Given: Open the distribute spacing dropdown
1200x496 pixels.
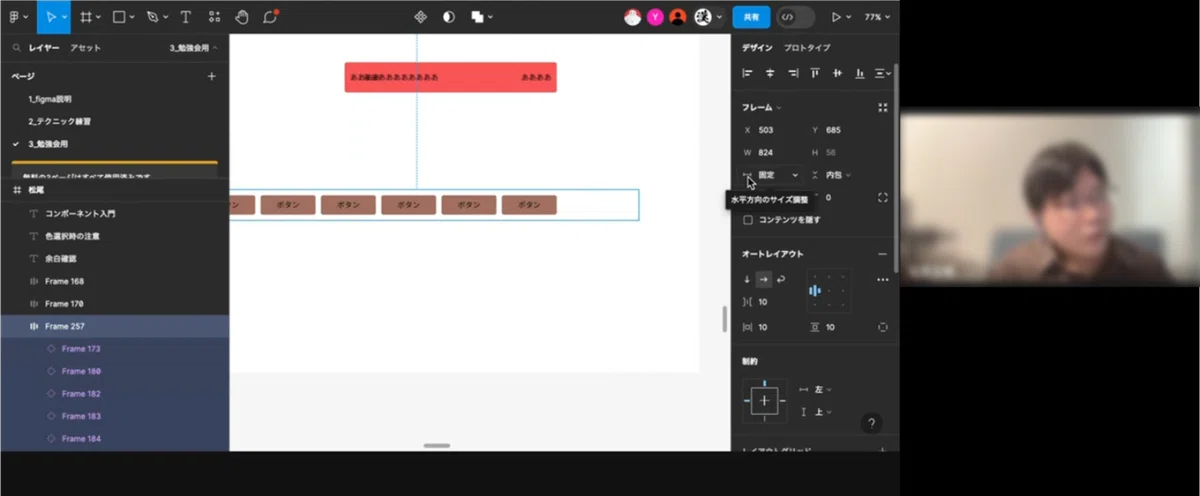Looking at the screenshot, I should (883, 73).
